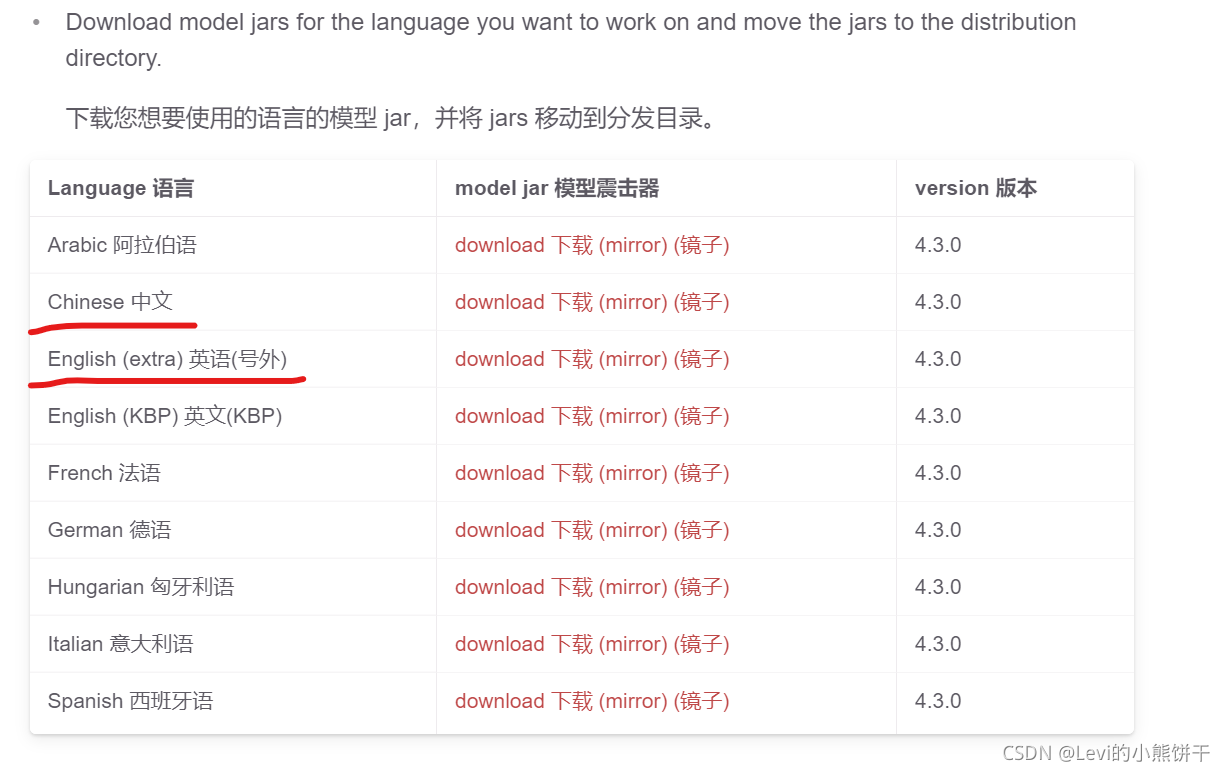Open the mirror link in the Hungarian row
1225x771 pixels.
coord(664,587)
